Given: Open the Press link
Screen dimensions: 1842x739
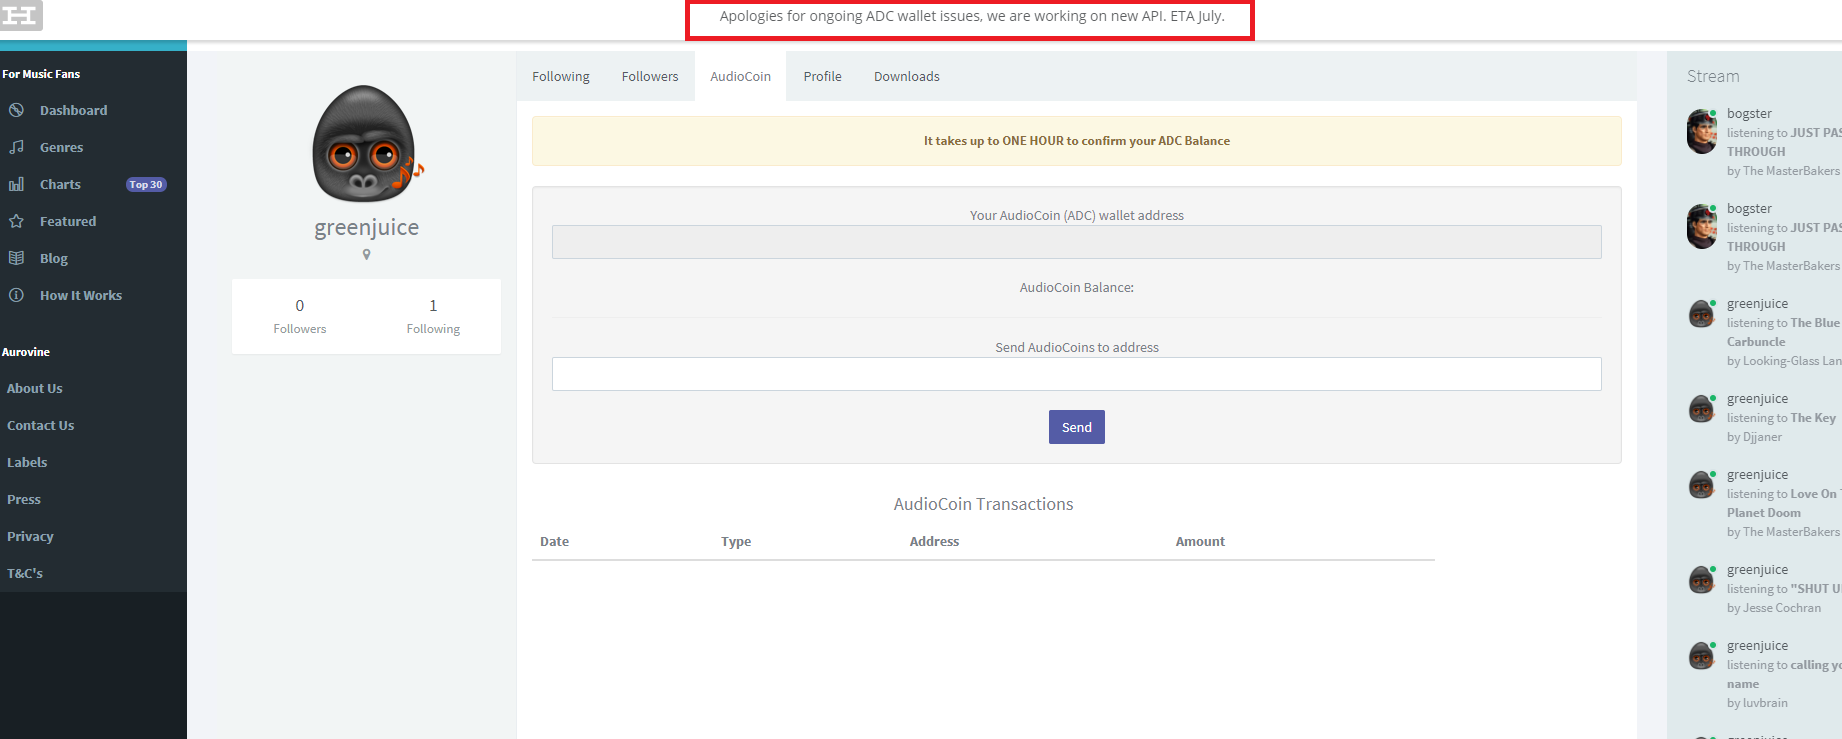Looking at the screenshot, I should click(24, 499).
